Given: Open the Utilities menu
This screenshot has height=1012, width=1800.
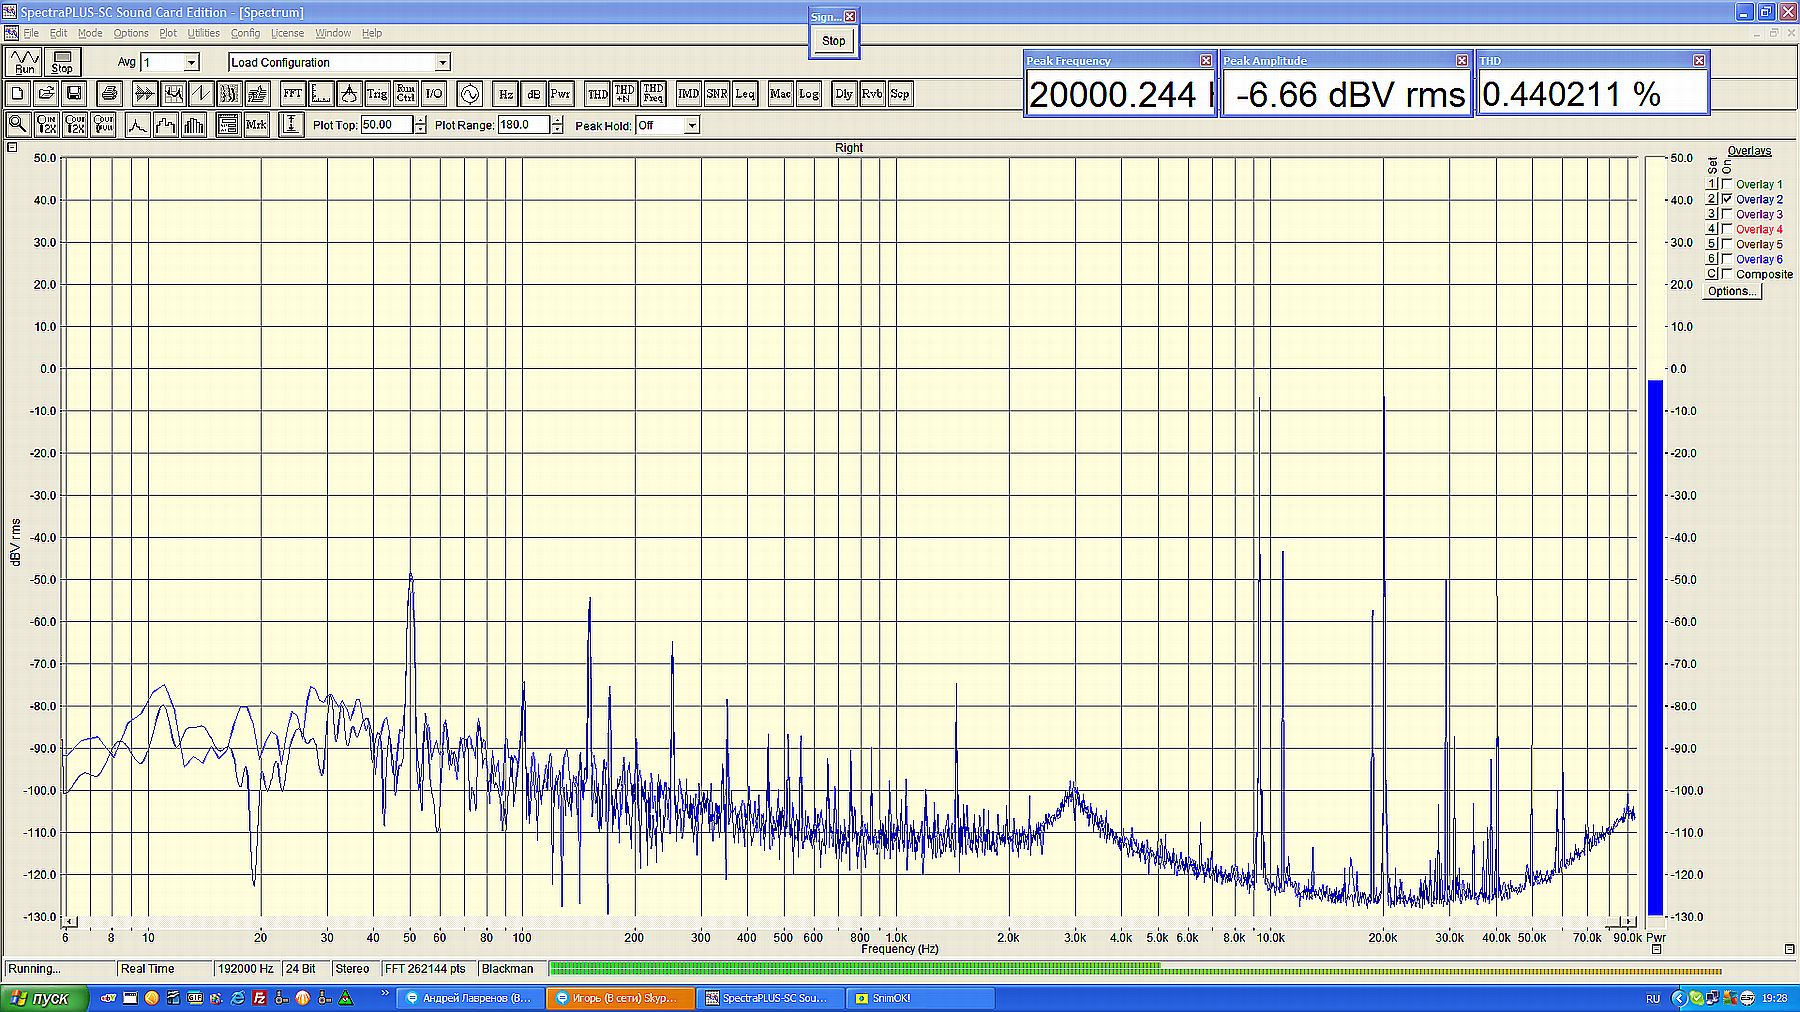Looking at the screenshot, I should tap(203, 33).
